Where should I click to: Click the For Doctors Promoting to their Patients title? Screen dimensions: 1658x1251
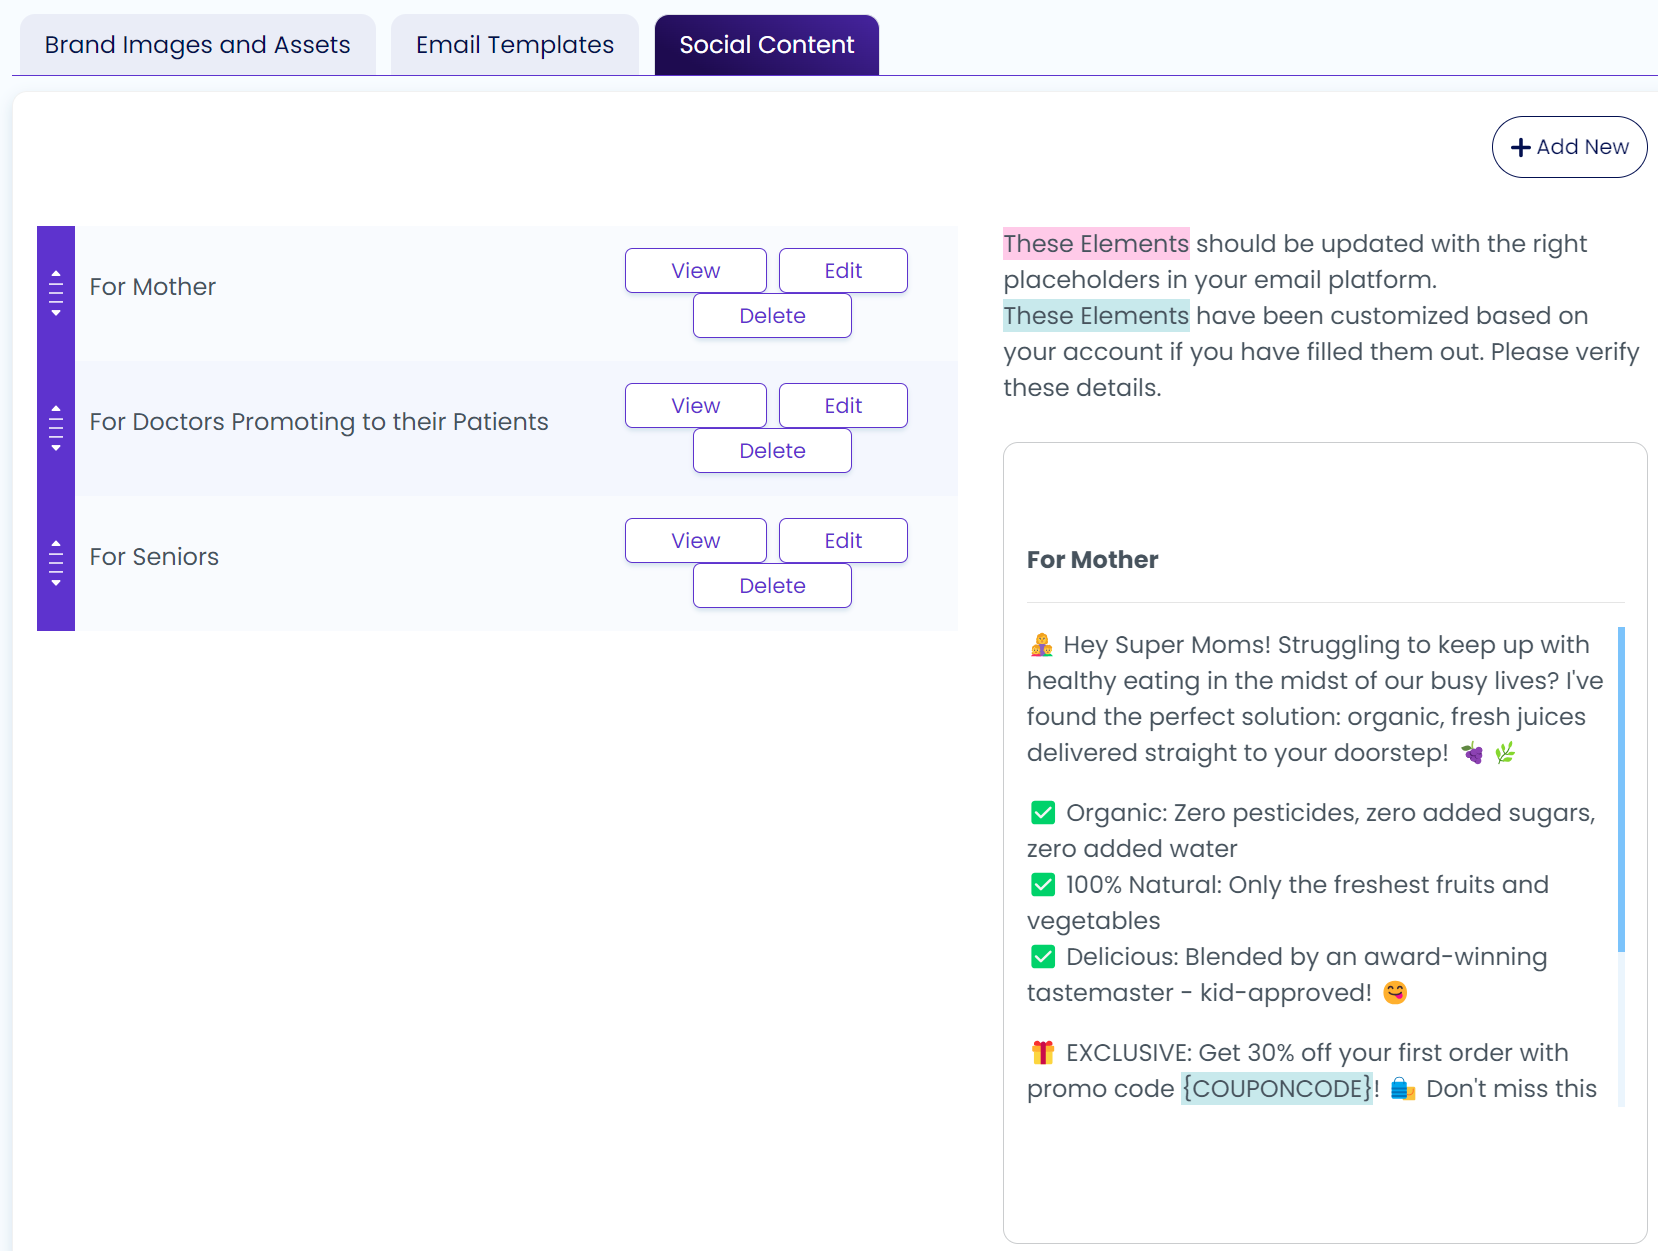click(x=319, y=422)
